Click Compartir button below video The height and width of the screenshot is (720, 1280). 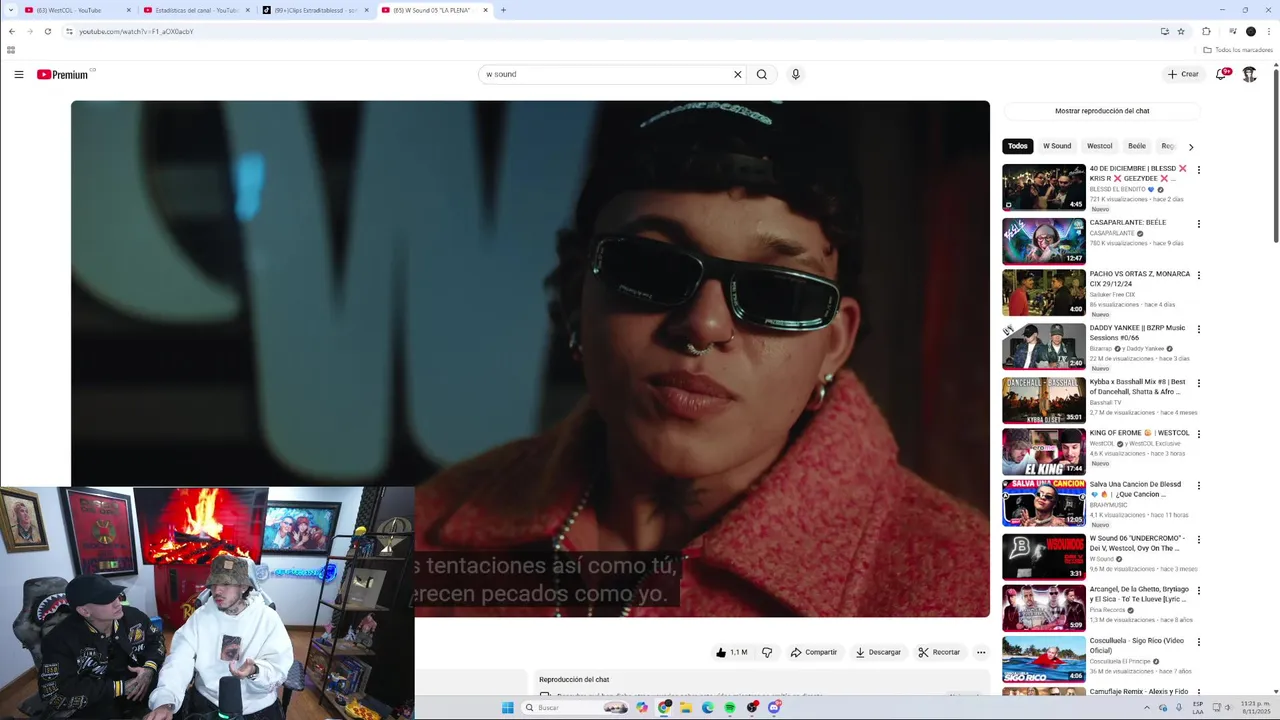coord(813,652)
